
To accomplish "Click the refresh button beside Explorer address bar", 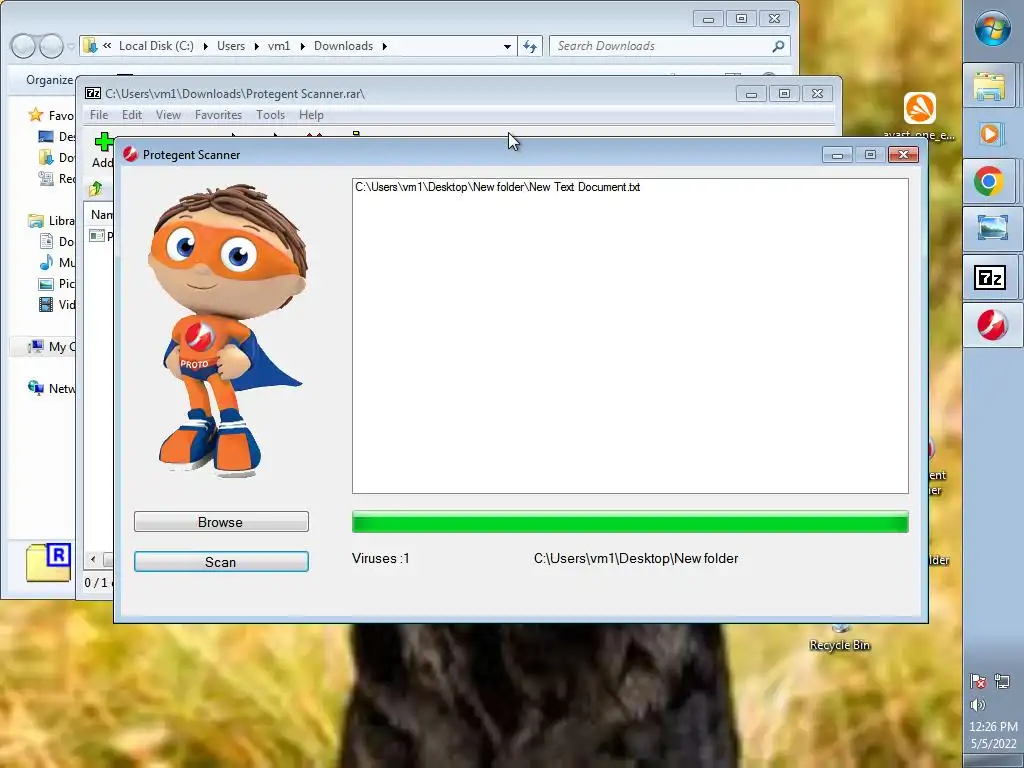I will (530, 46).
